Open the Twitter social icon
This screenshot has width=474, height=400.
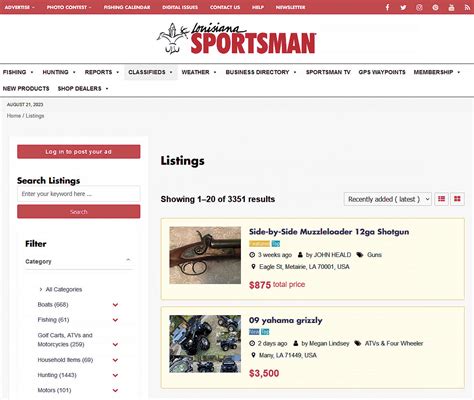(x=403, y=7)
